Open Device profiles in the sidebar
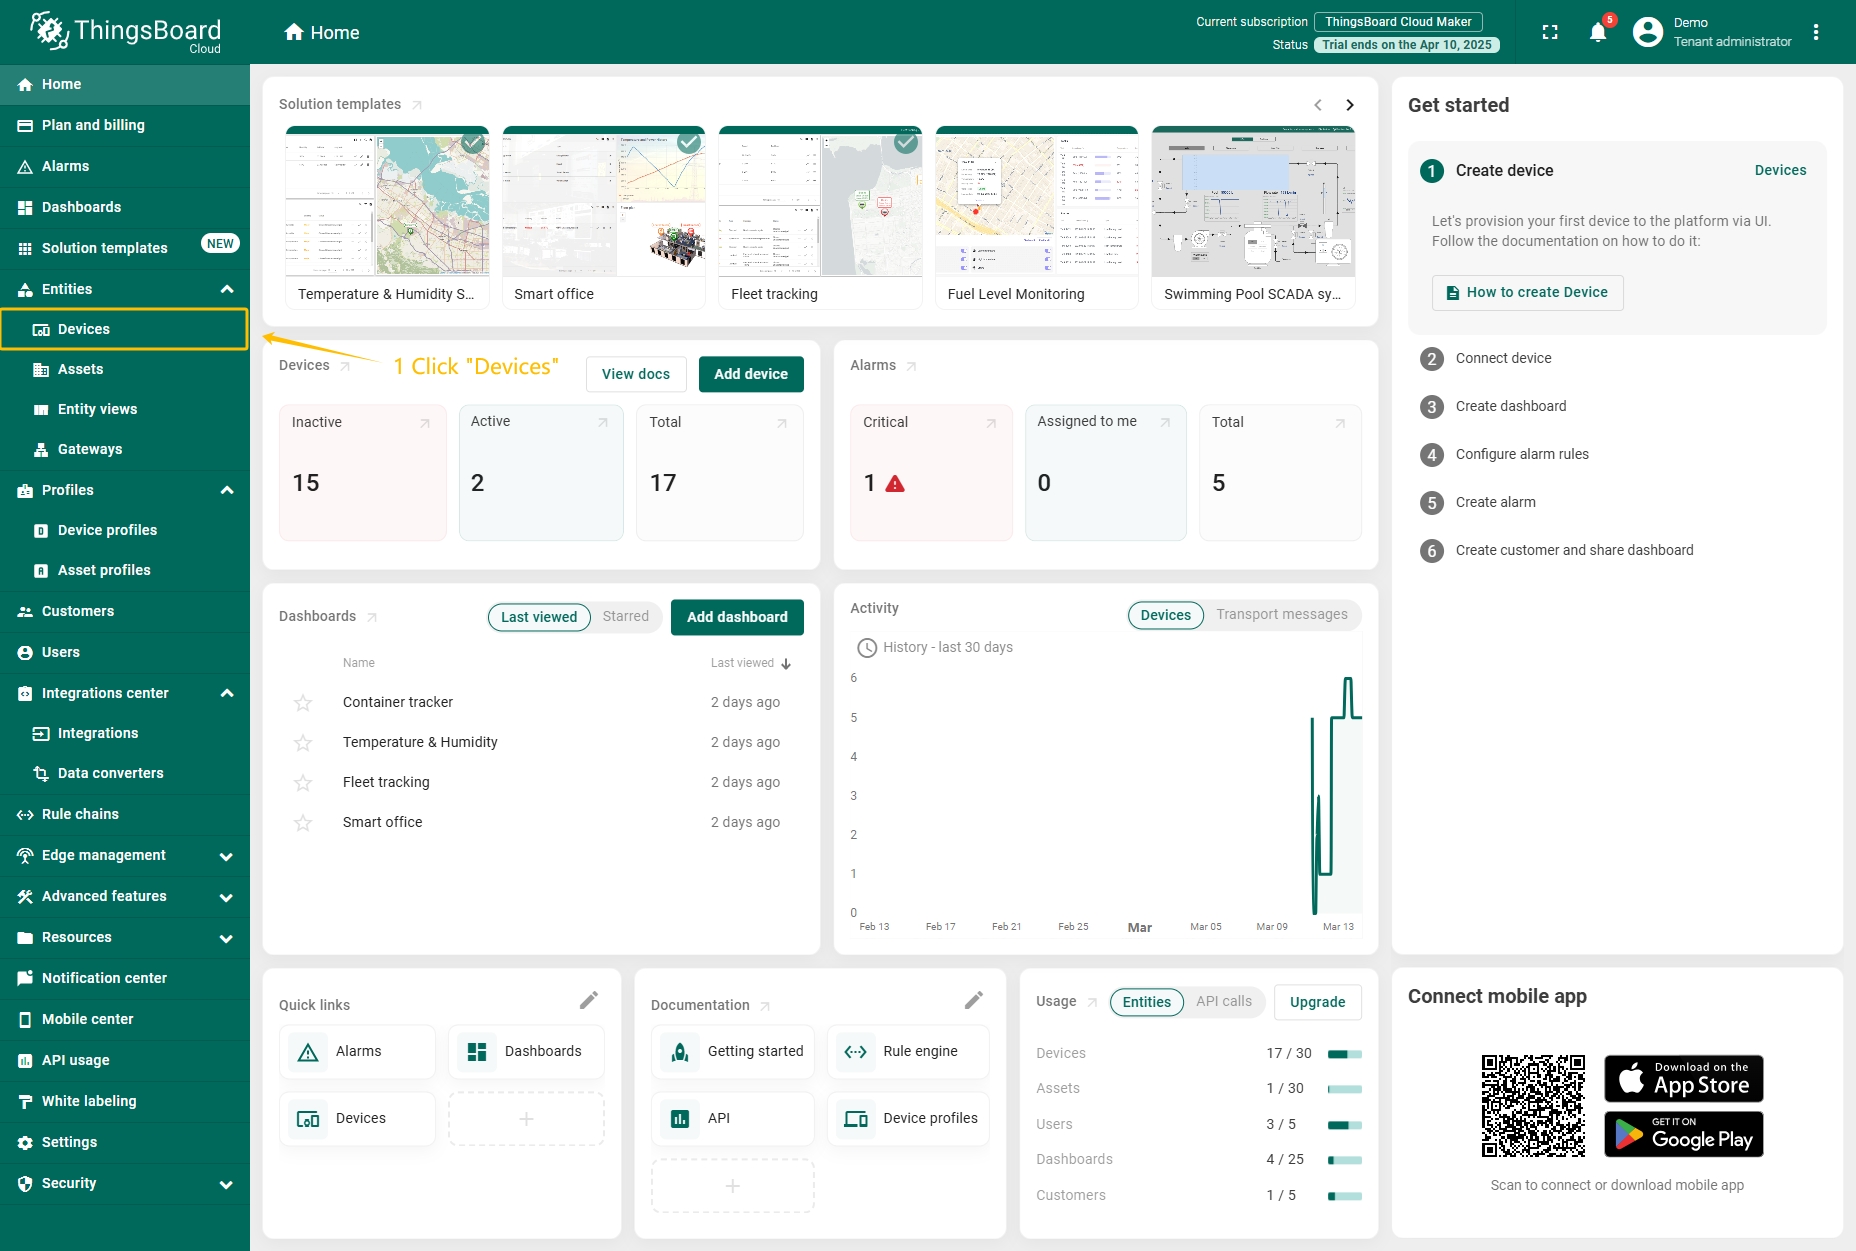 tap(107, 530)
